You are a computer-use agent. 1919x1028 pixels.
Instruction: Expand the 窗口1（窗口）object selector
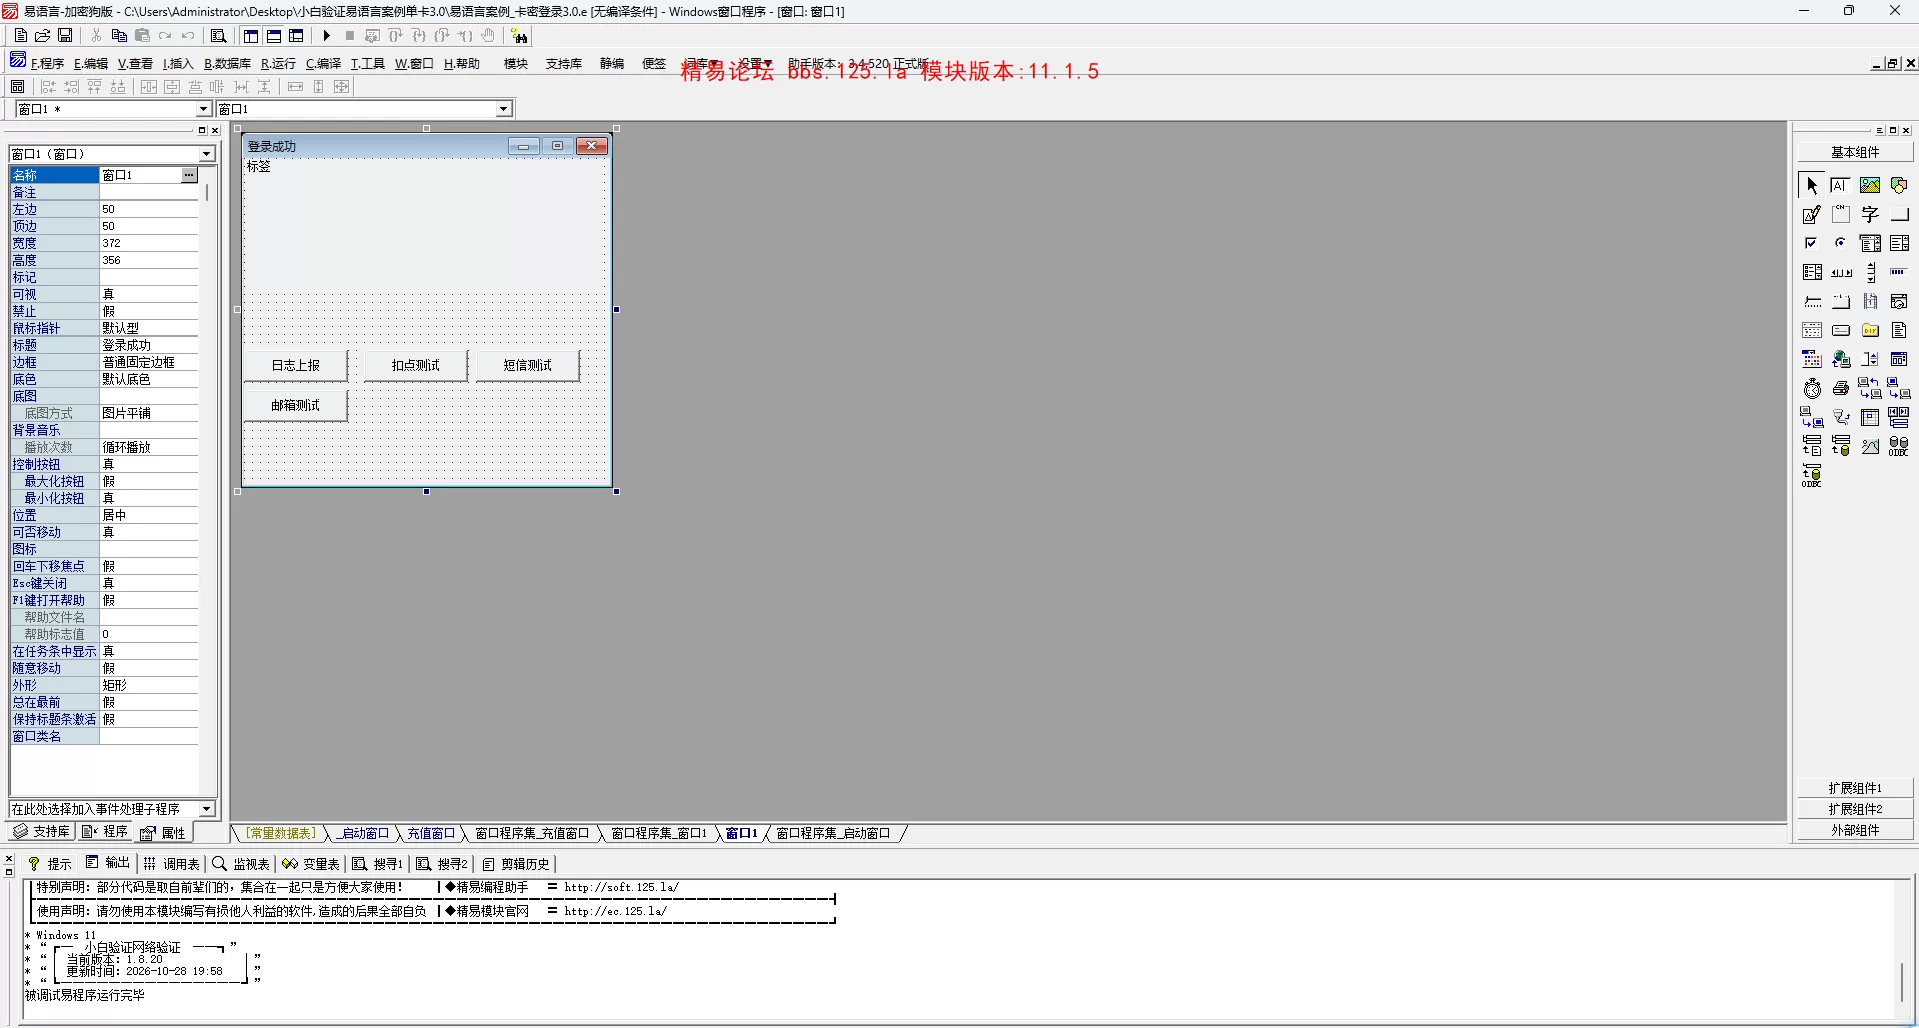207,154
